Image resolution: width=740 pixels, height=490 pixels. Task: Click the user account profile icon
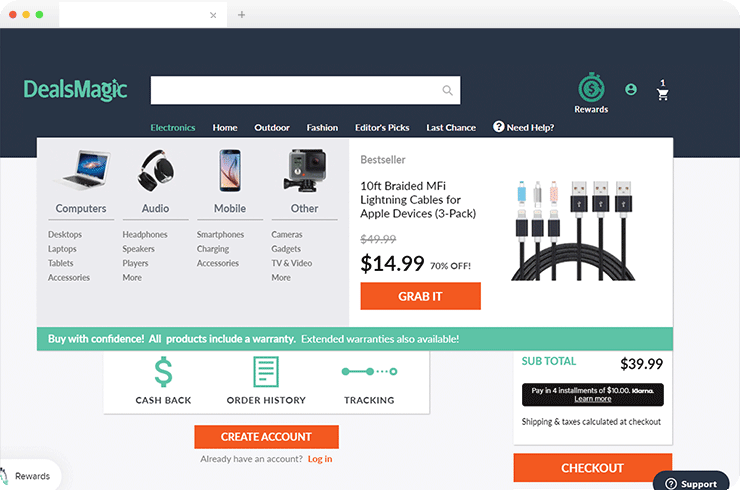pyautogui.click(x=631, y=89)
